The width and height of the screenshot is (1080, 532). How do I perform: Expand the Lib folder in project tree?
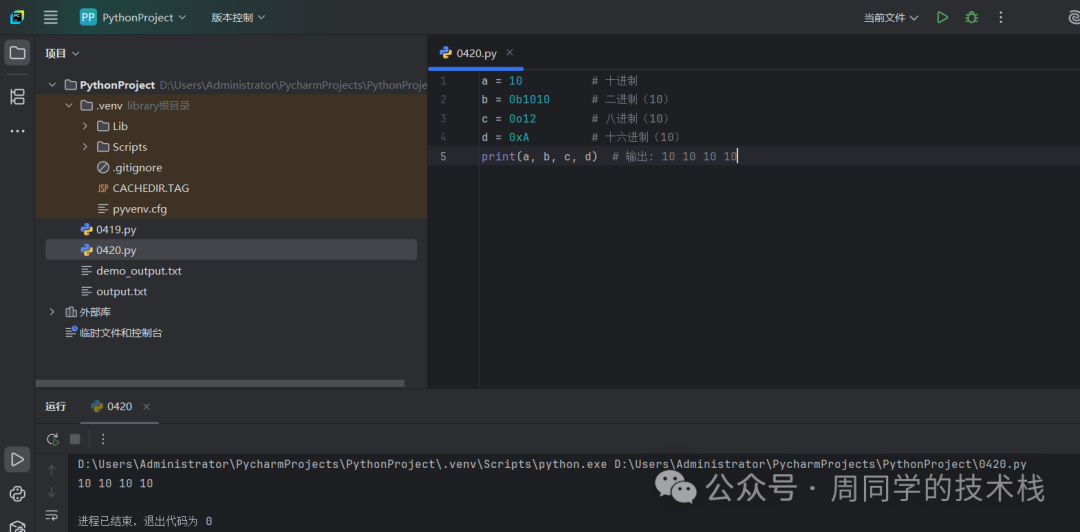point(85,126)
